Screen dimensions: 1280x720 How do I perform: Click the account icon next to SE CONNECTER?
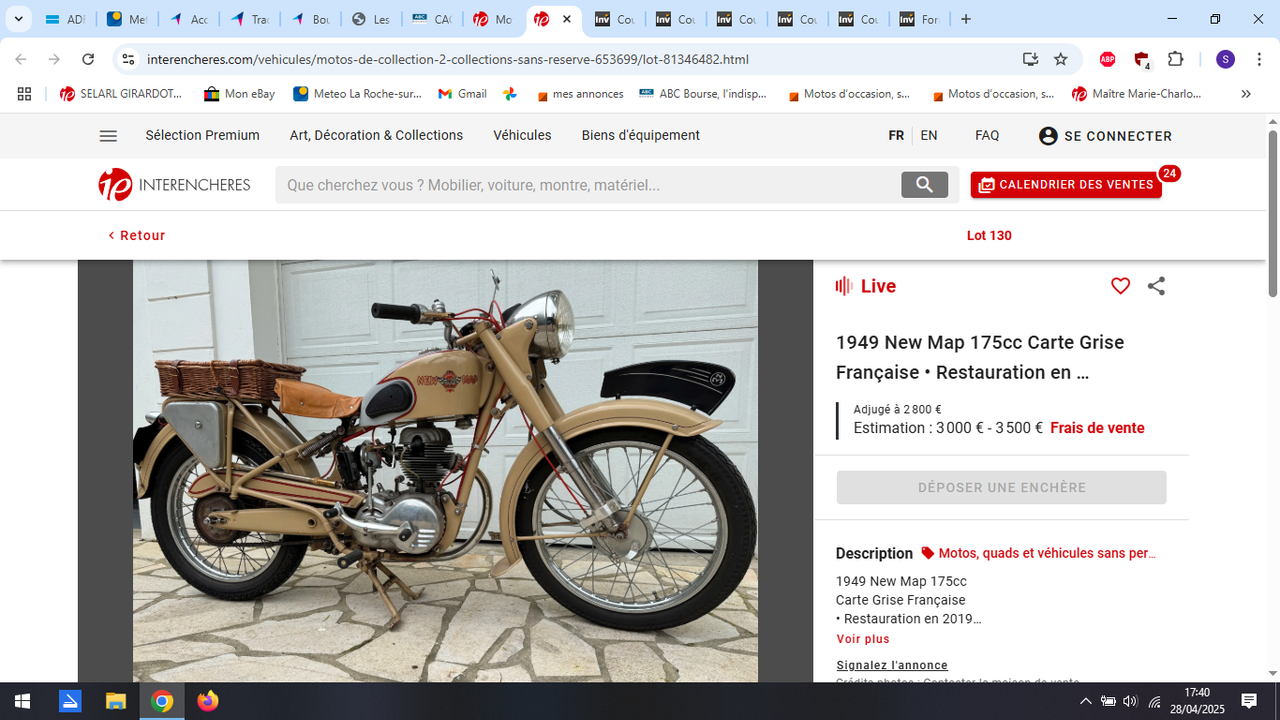click(x=1048, y=136)
